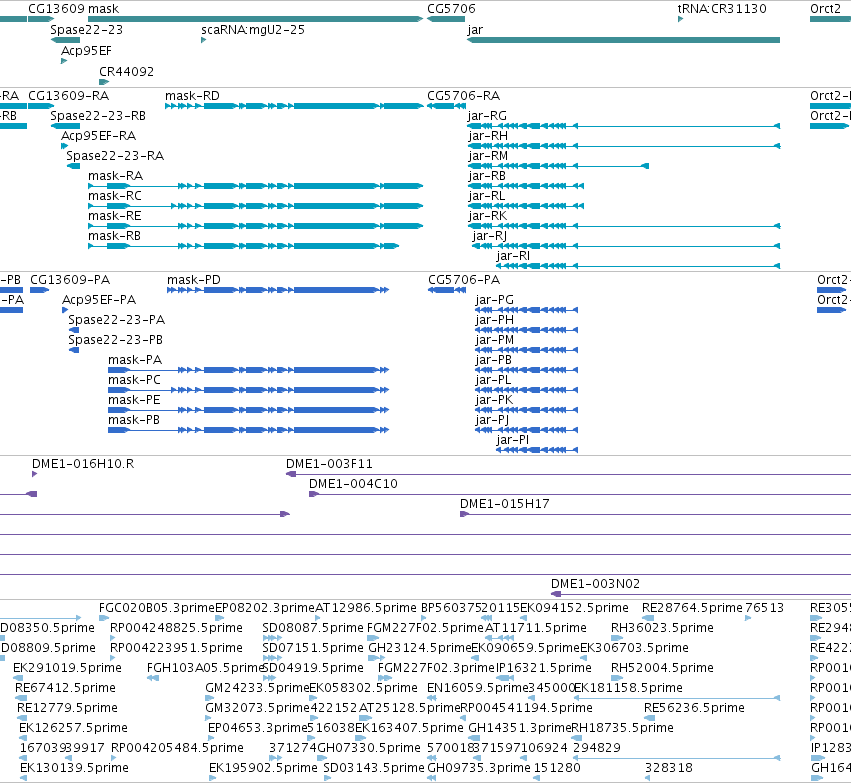Image resolution: width=851 pixels, height=783 pixels.
Task: Select the RE67412.5prime EST label
Action: coord(65,689)
